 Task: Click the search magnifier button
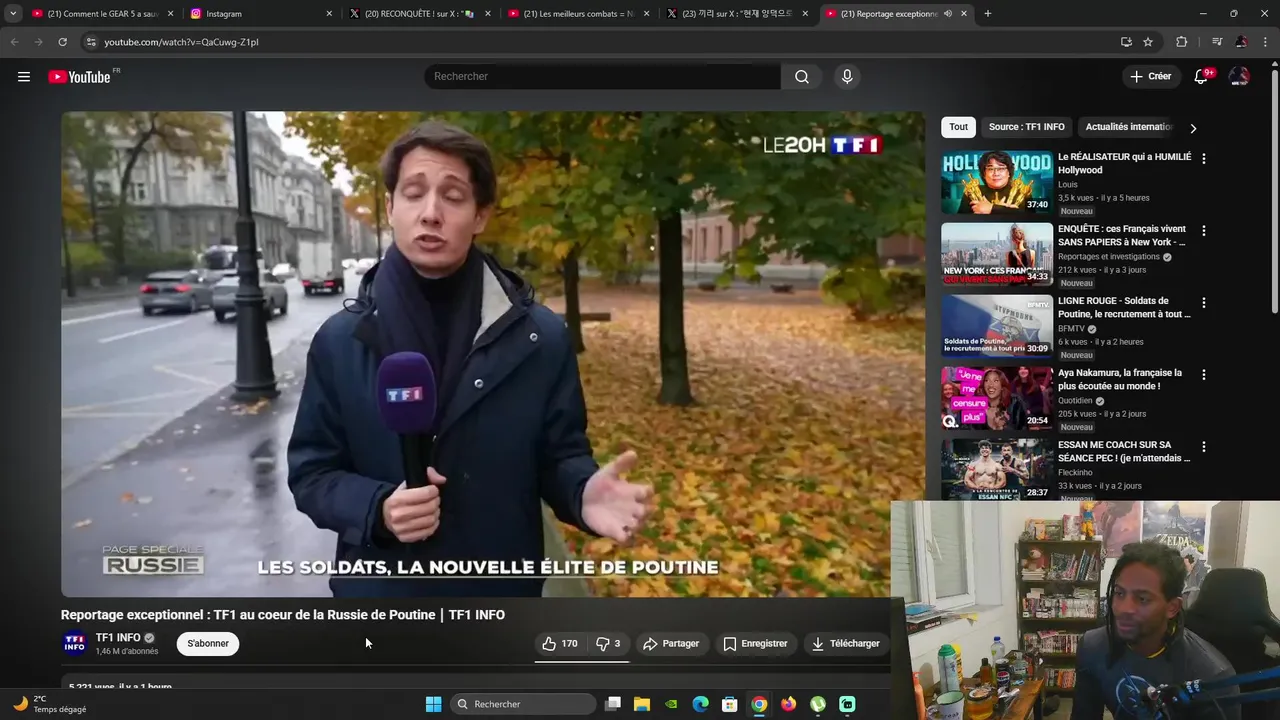click(802, 76)
